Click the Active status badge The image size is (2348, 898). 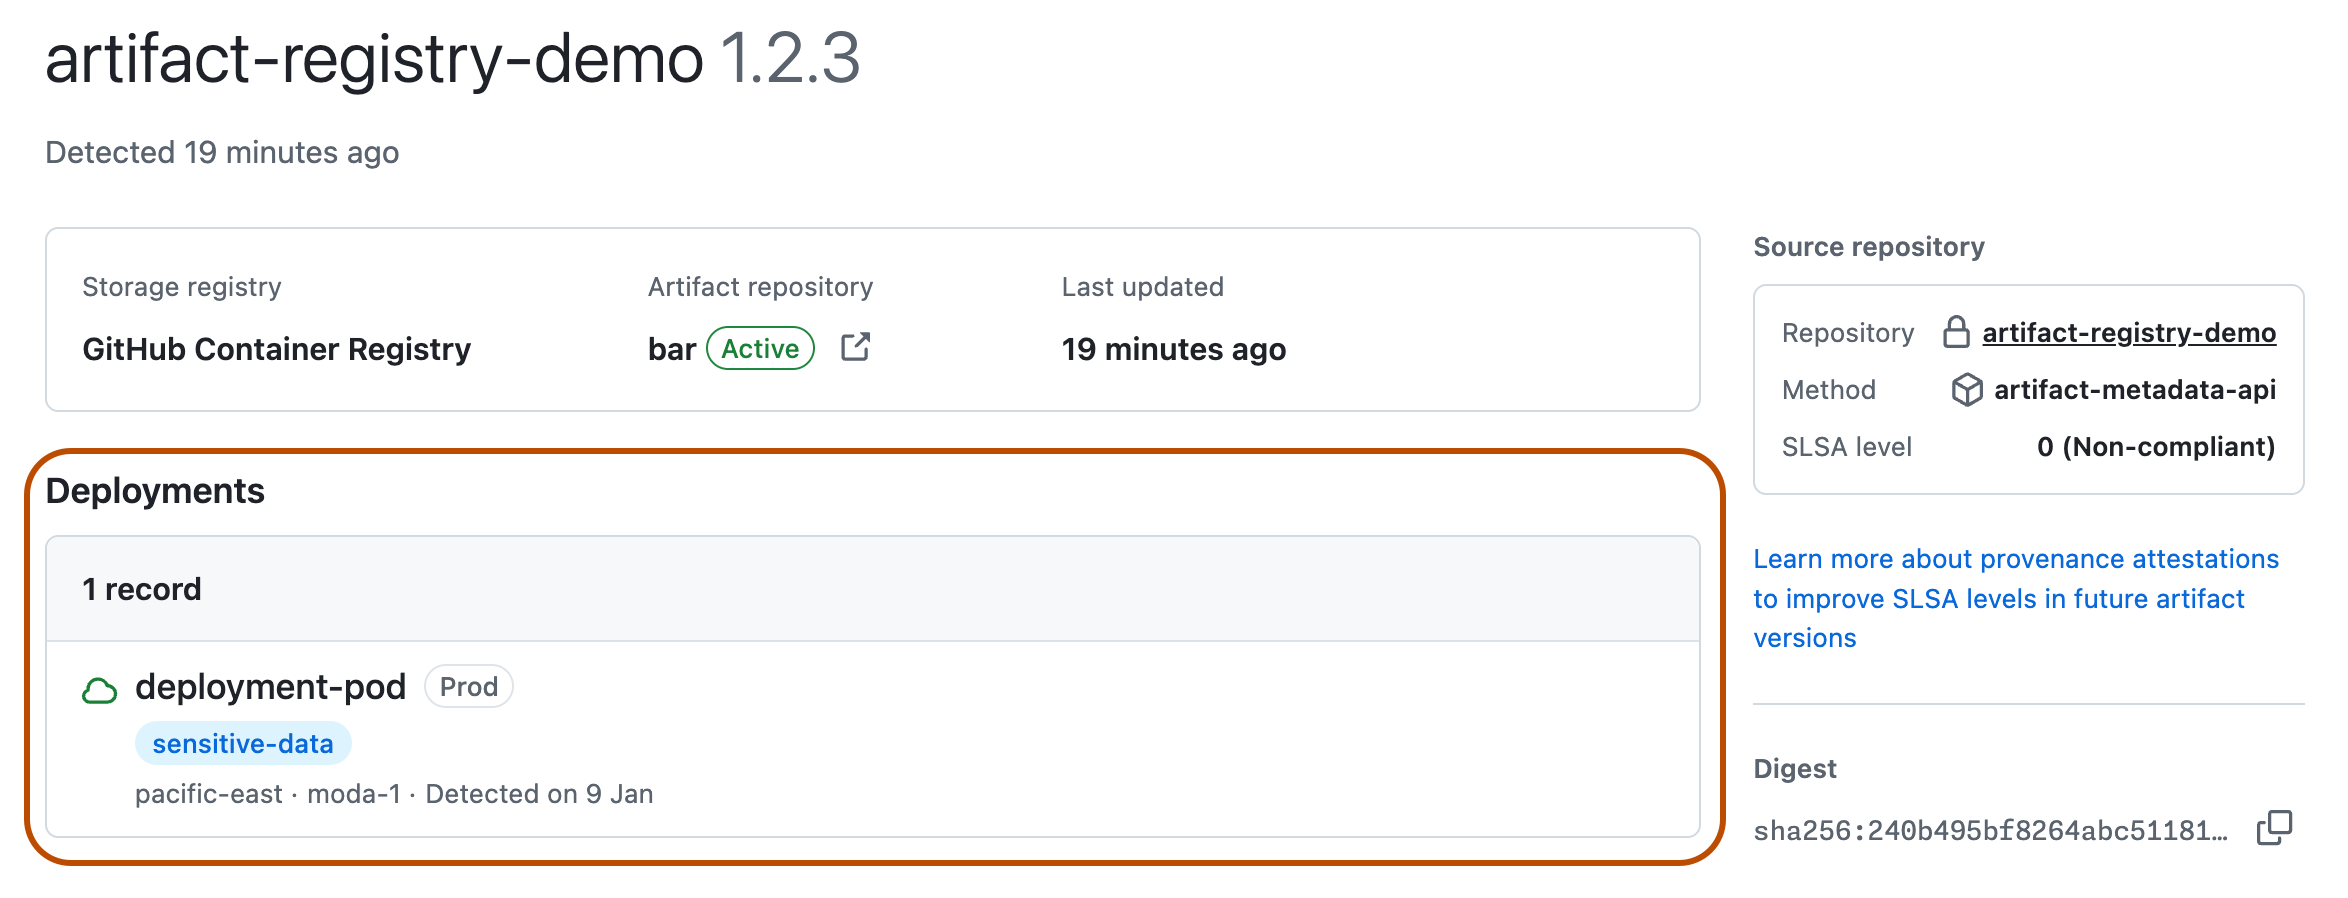760,349
